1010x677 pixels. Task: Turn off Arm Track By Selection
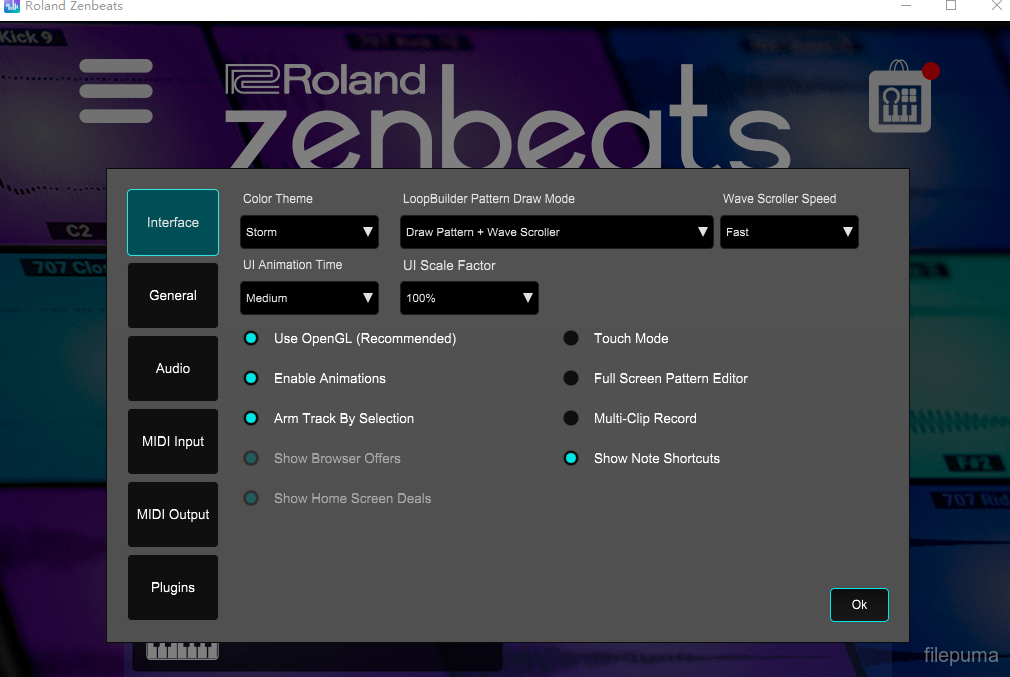click(252, 419)
